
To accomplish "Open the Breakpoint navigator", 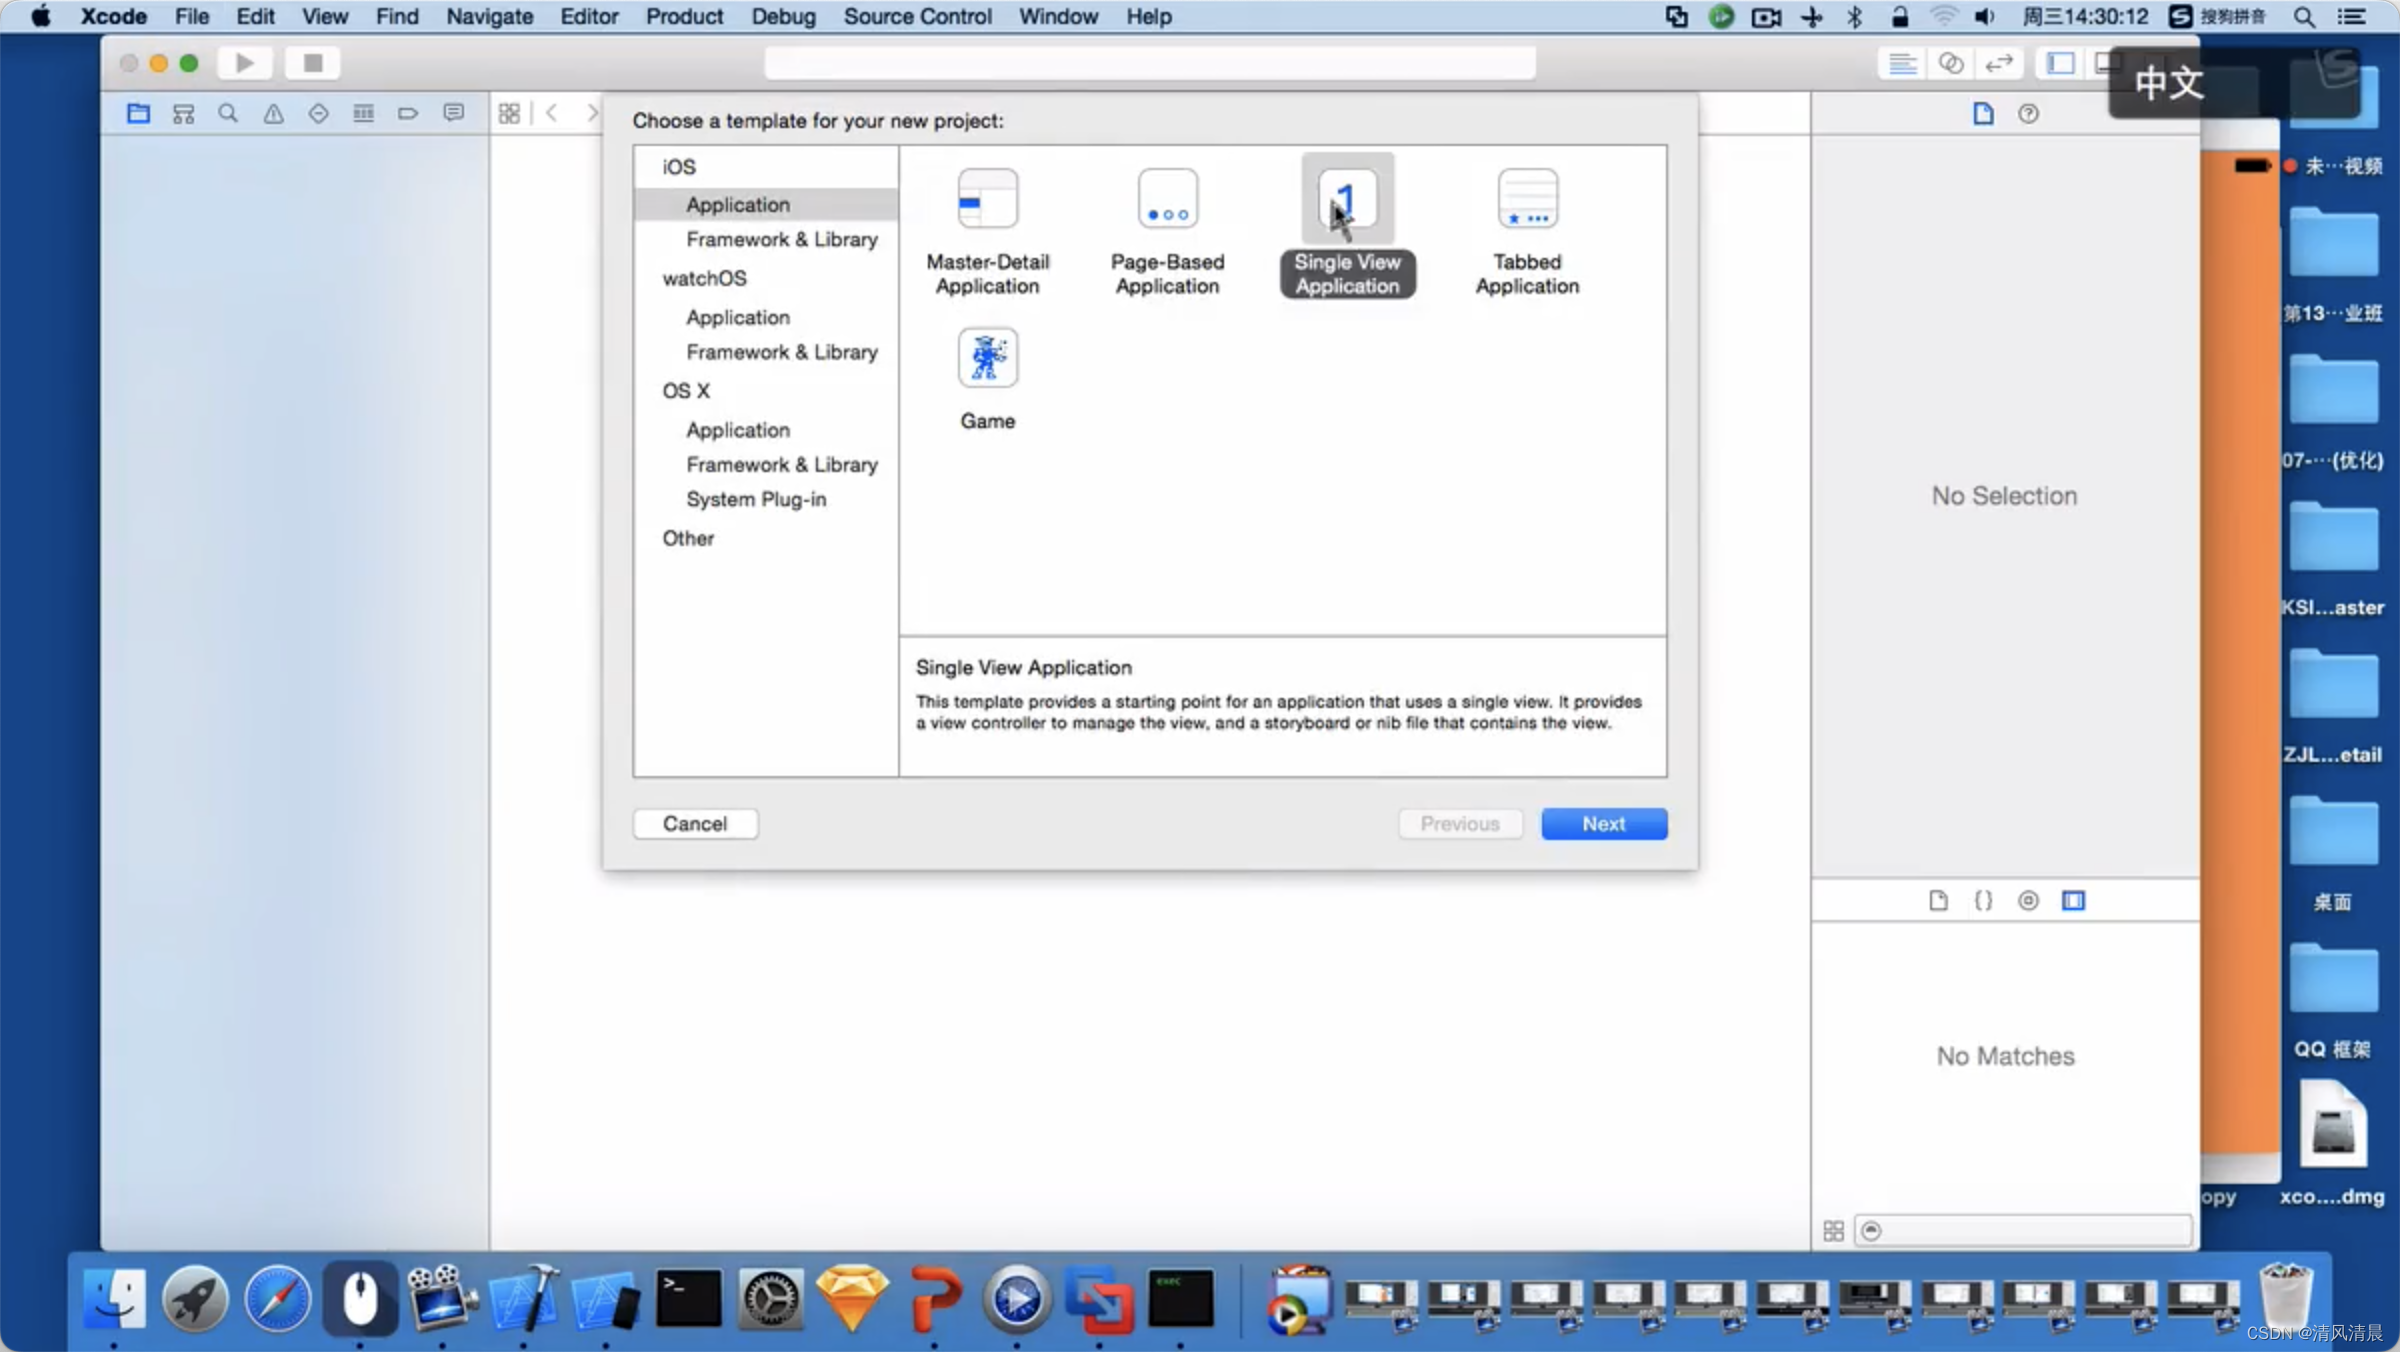I will tap(408, 113).
